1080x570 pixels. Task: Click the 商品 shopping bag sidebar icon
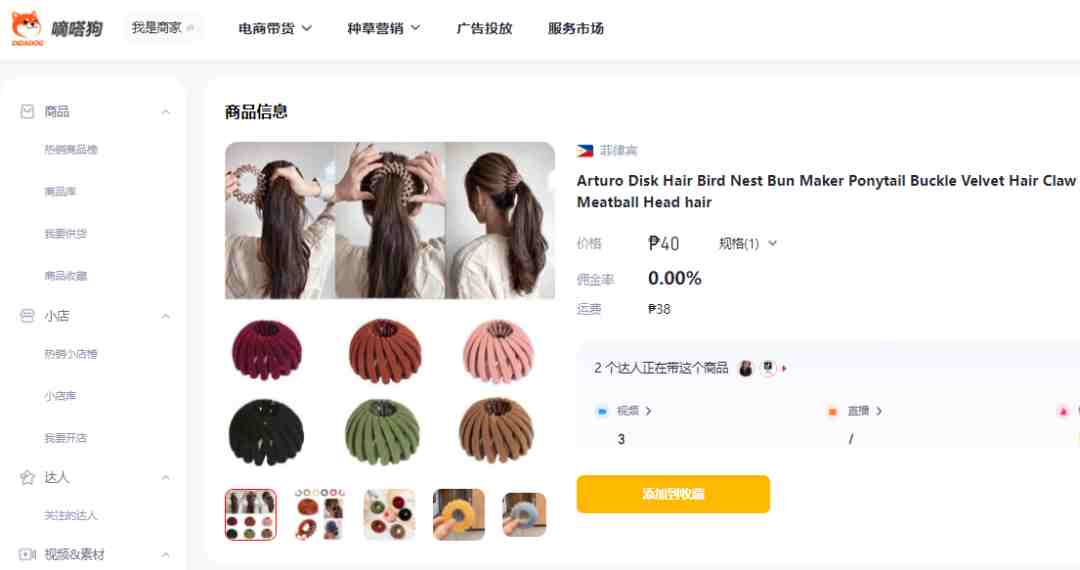27,112
